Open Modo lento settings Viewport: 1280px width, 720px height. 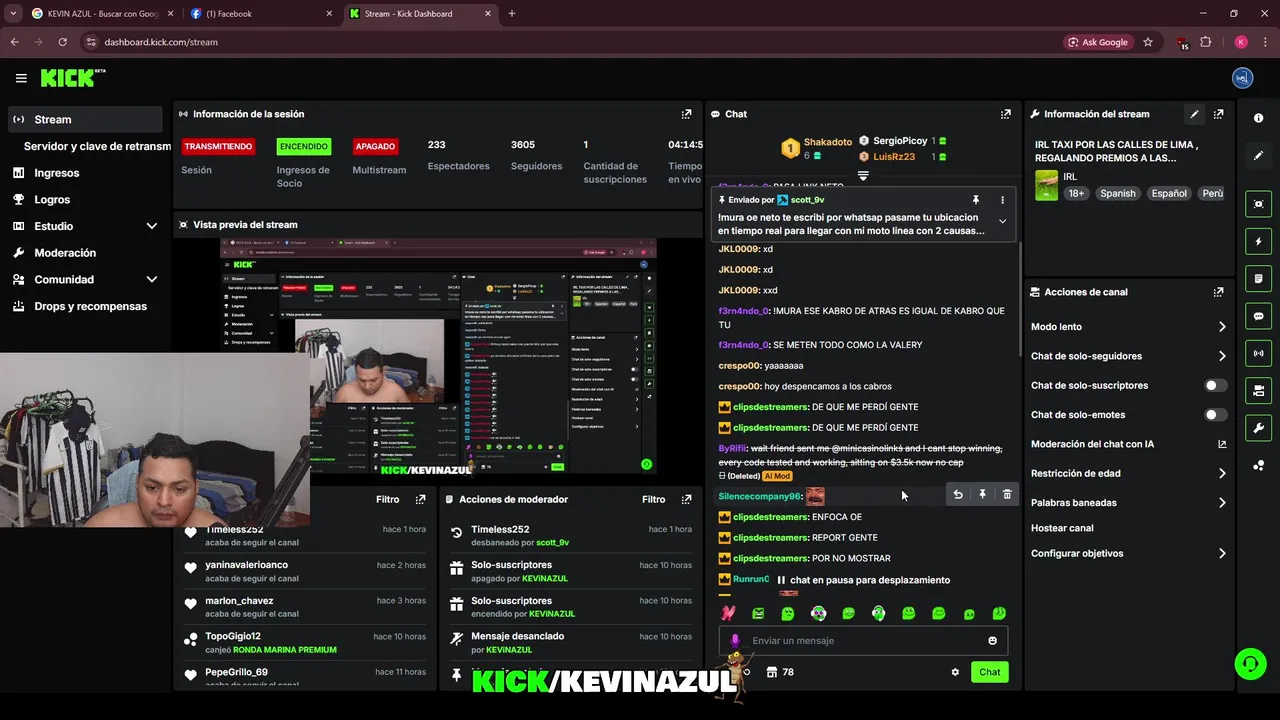tap(1128, 327)
